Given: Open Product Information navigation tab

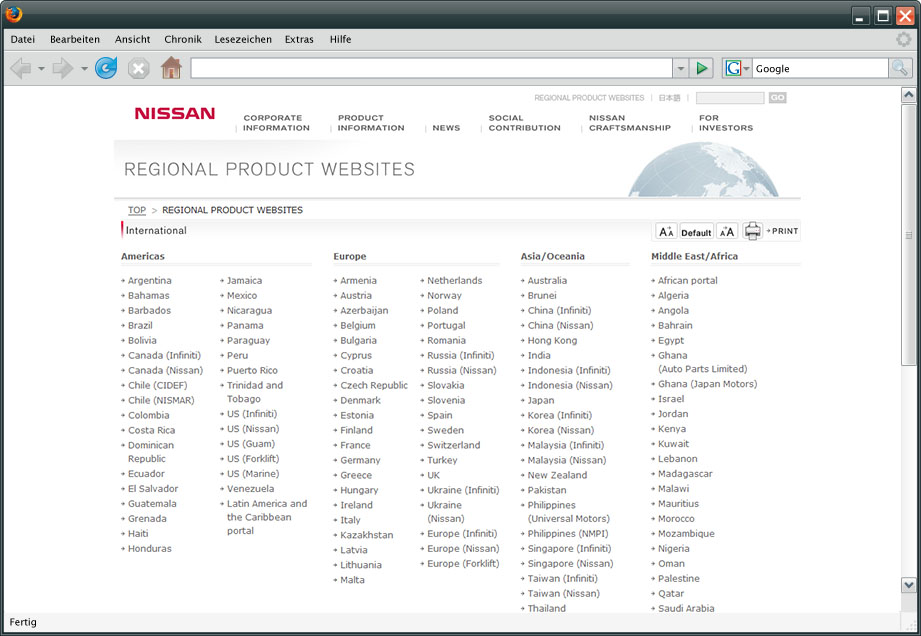Looking at the screenshot, I should click(371, 123).
